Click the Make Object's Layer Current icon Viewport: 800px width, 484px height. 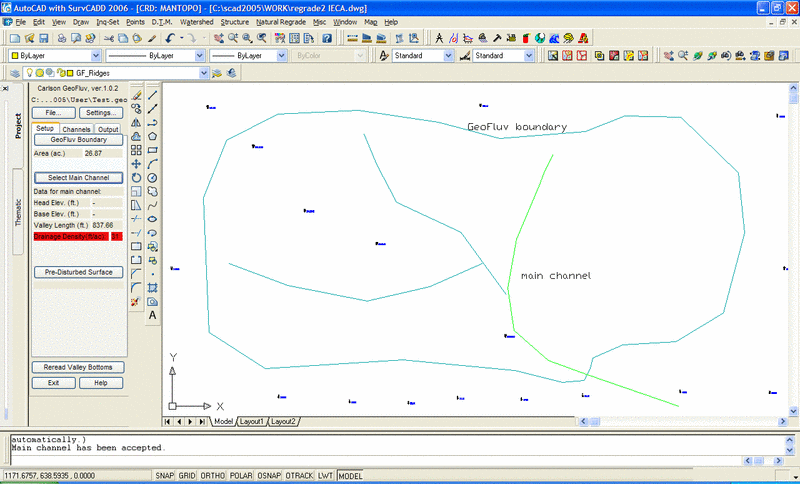pos(217,73)
